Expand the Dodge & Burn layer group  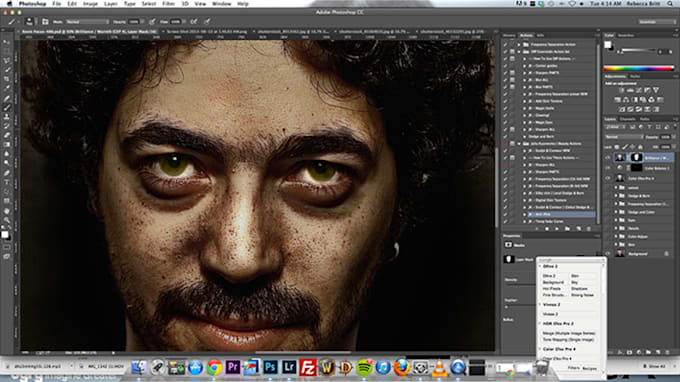tap(616, 196)
